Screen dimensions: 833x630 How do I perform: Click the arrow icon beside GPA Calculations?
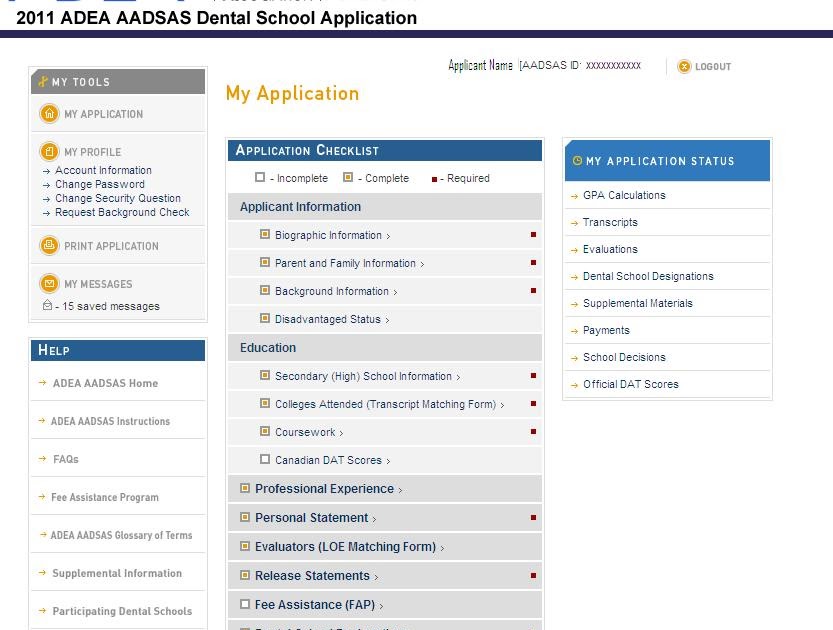574,196
